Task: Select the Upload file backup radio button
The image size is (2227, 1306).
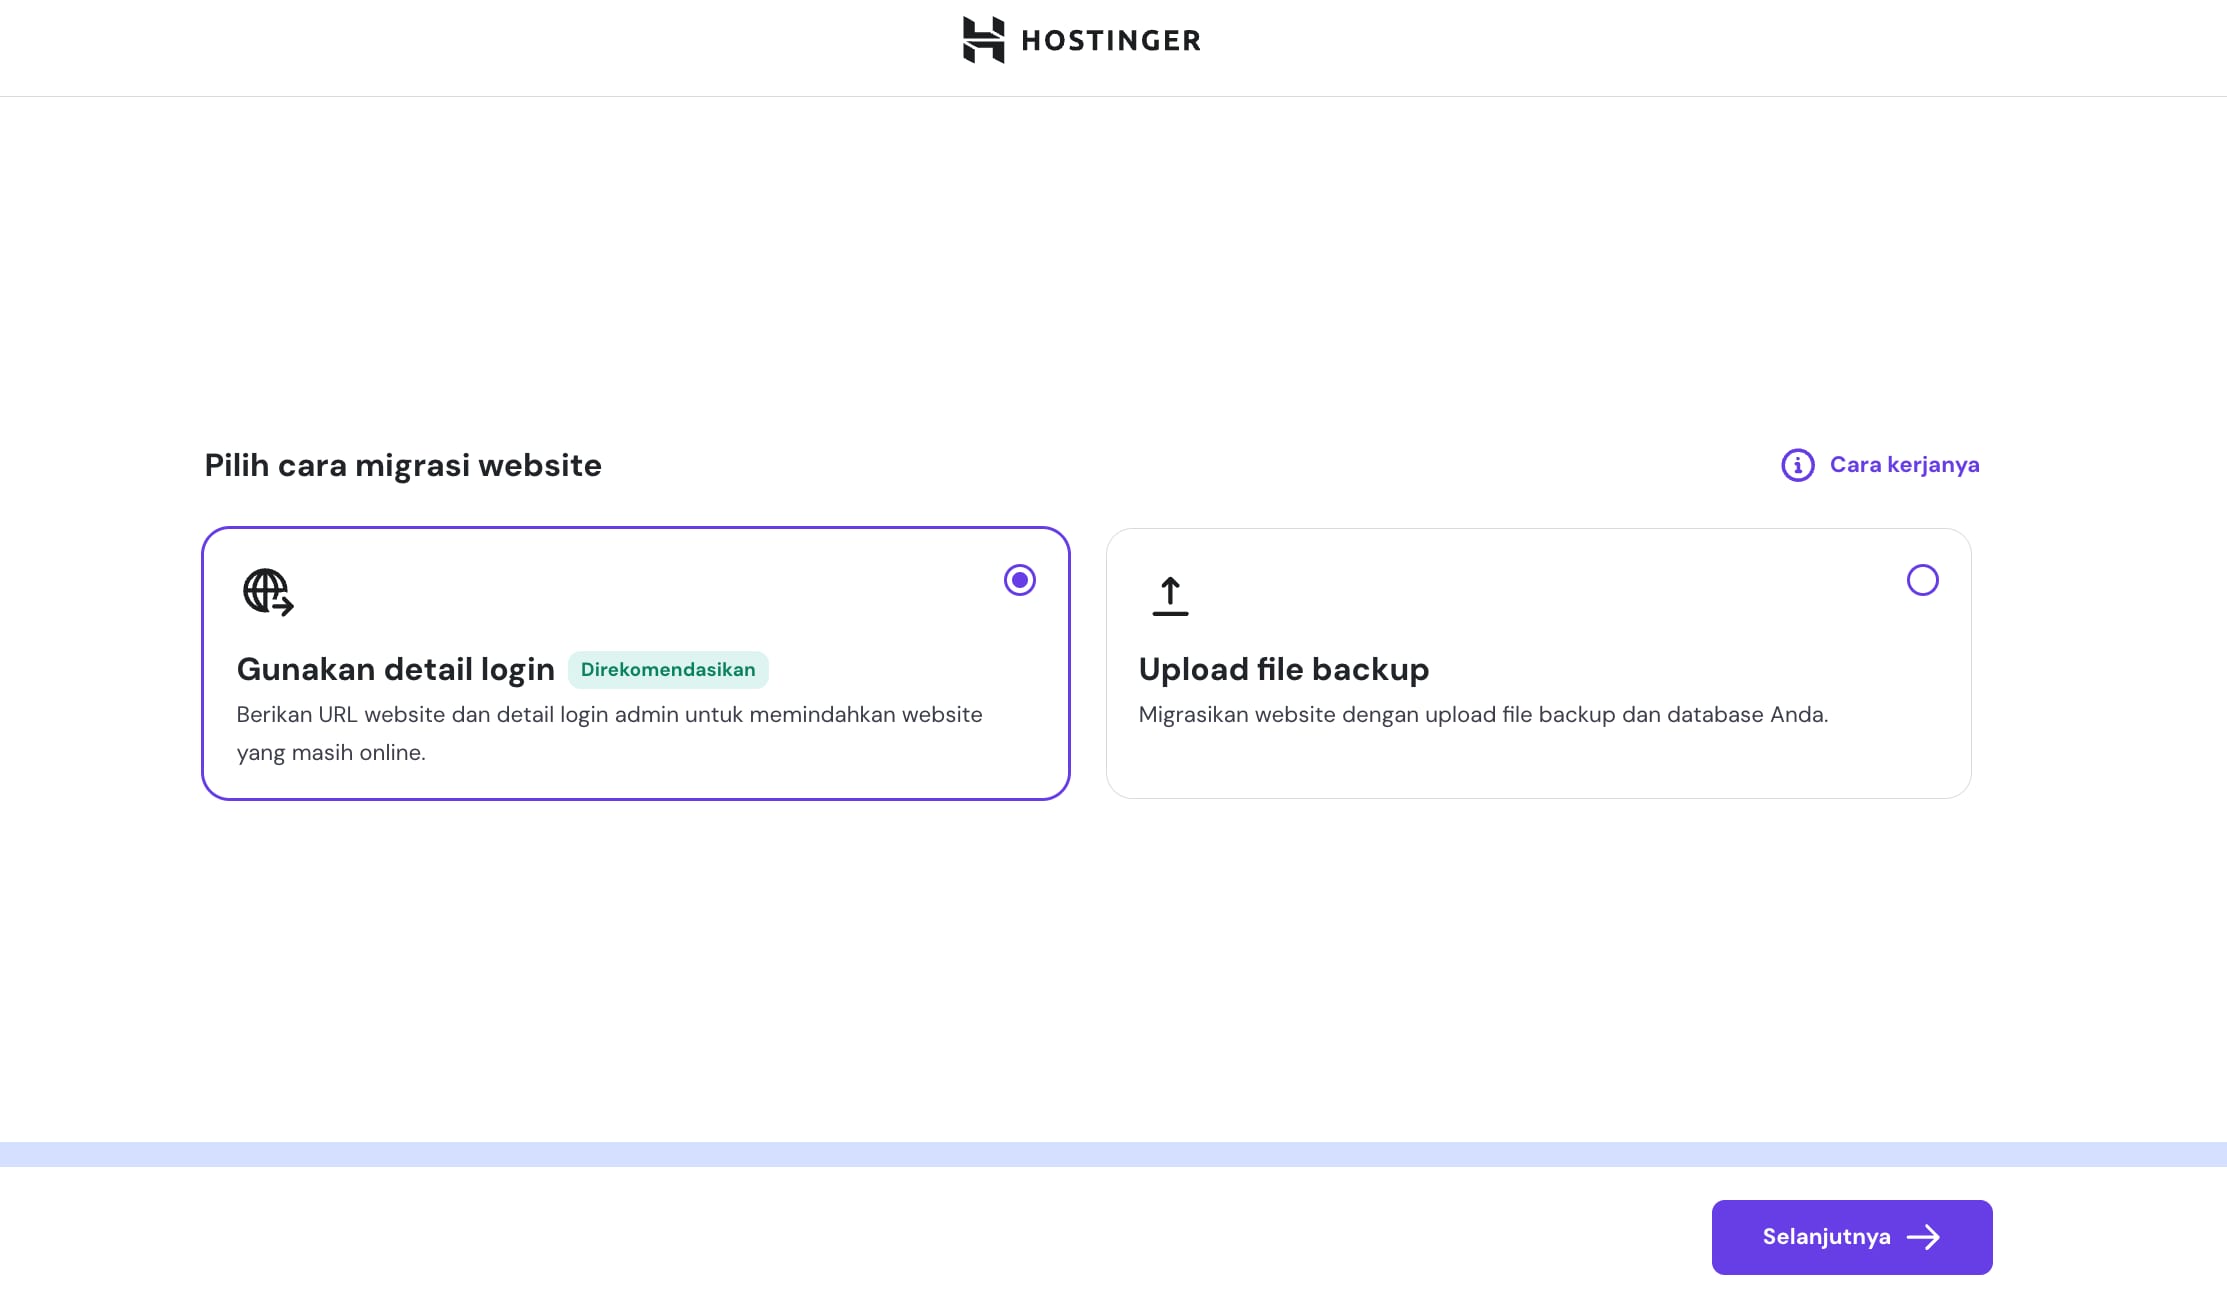Action: pos(1922,580)
